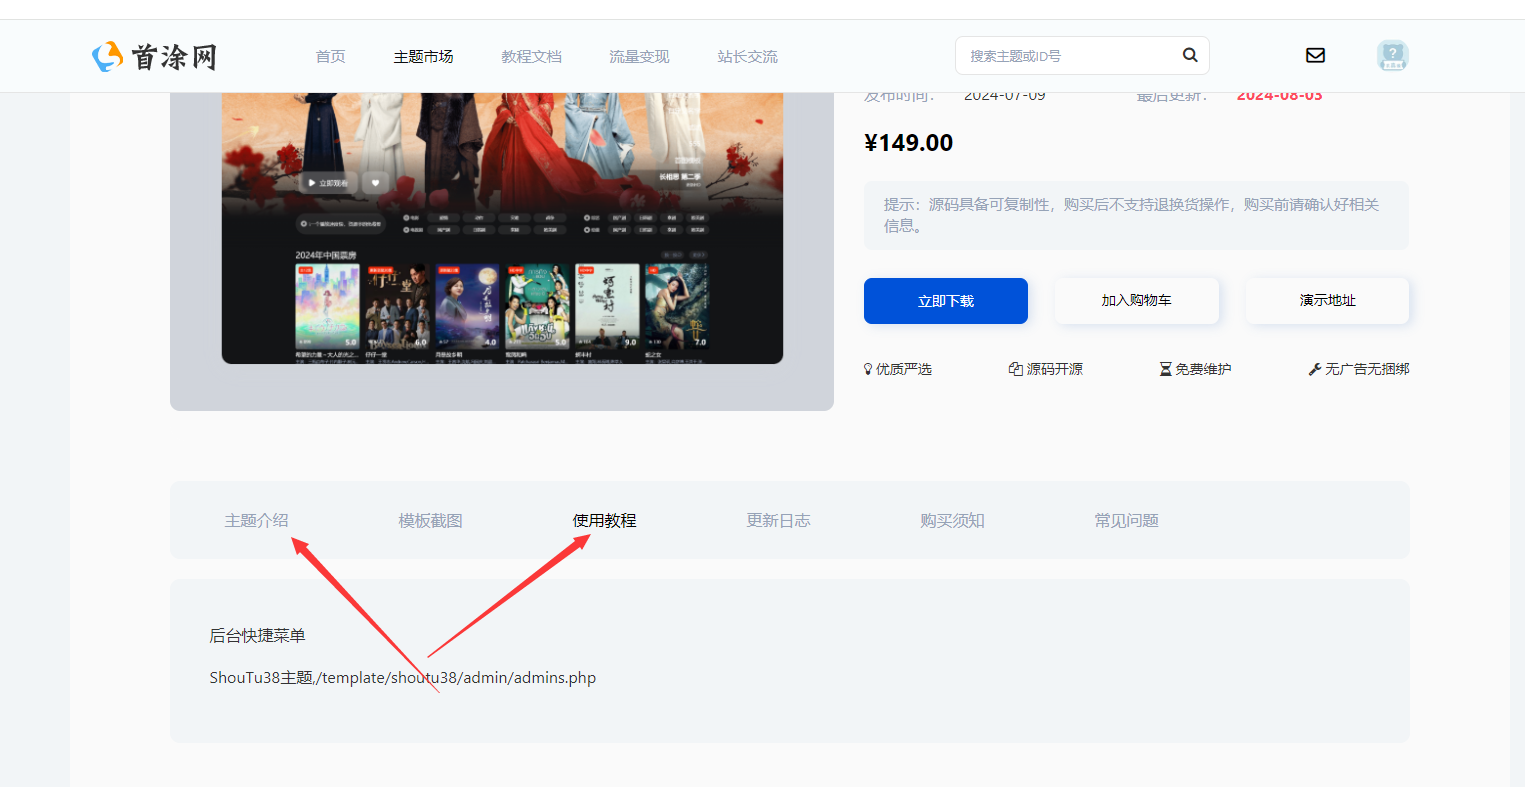Click the 立即下载 button

click(946, 301)
